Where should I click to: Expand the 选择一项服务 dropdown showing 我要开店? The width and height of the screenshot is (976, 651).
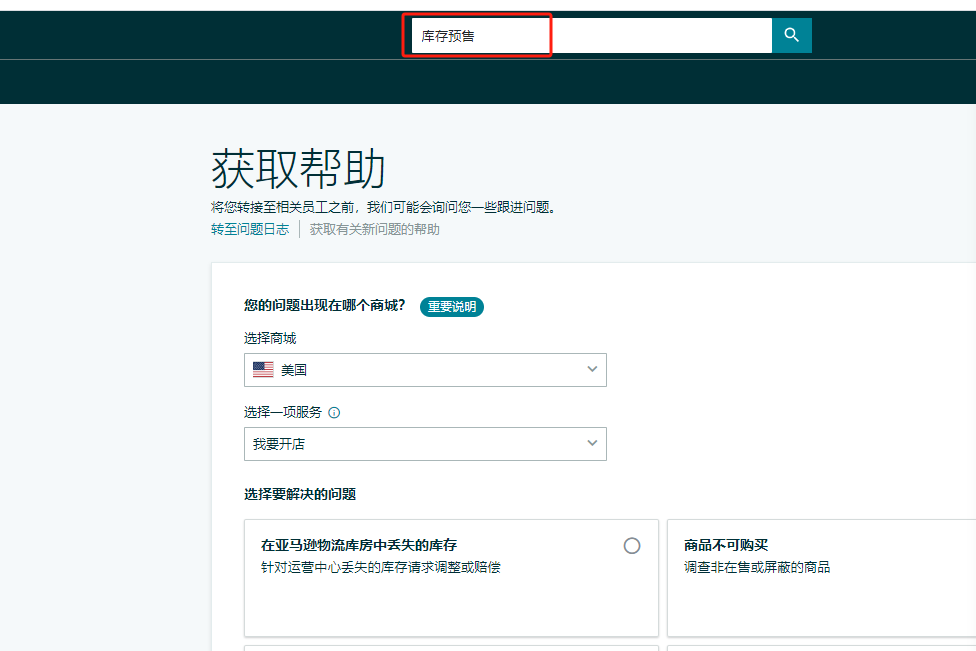425,444
